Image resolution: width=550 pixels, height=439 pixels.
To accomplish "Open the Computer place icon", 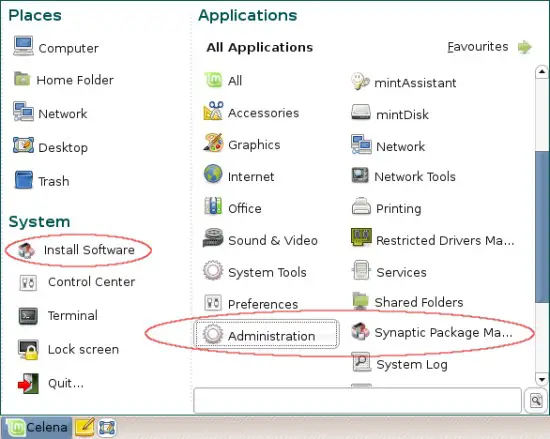I will click(x=23, y=46).
